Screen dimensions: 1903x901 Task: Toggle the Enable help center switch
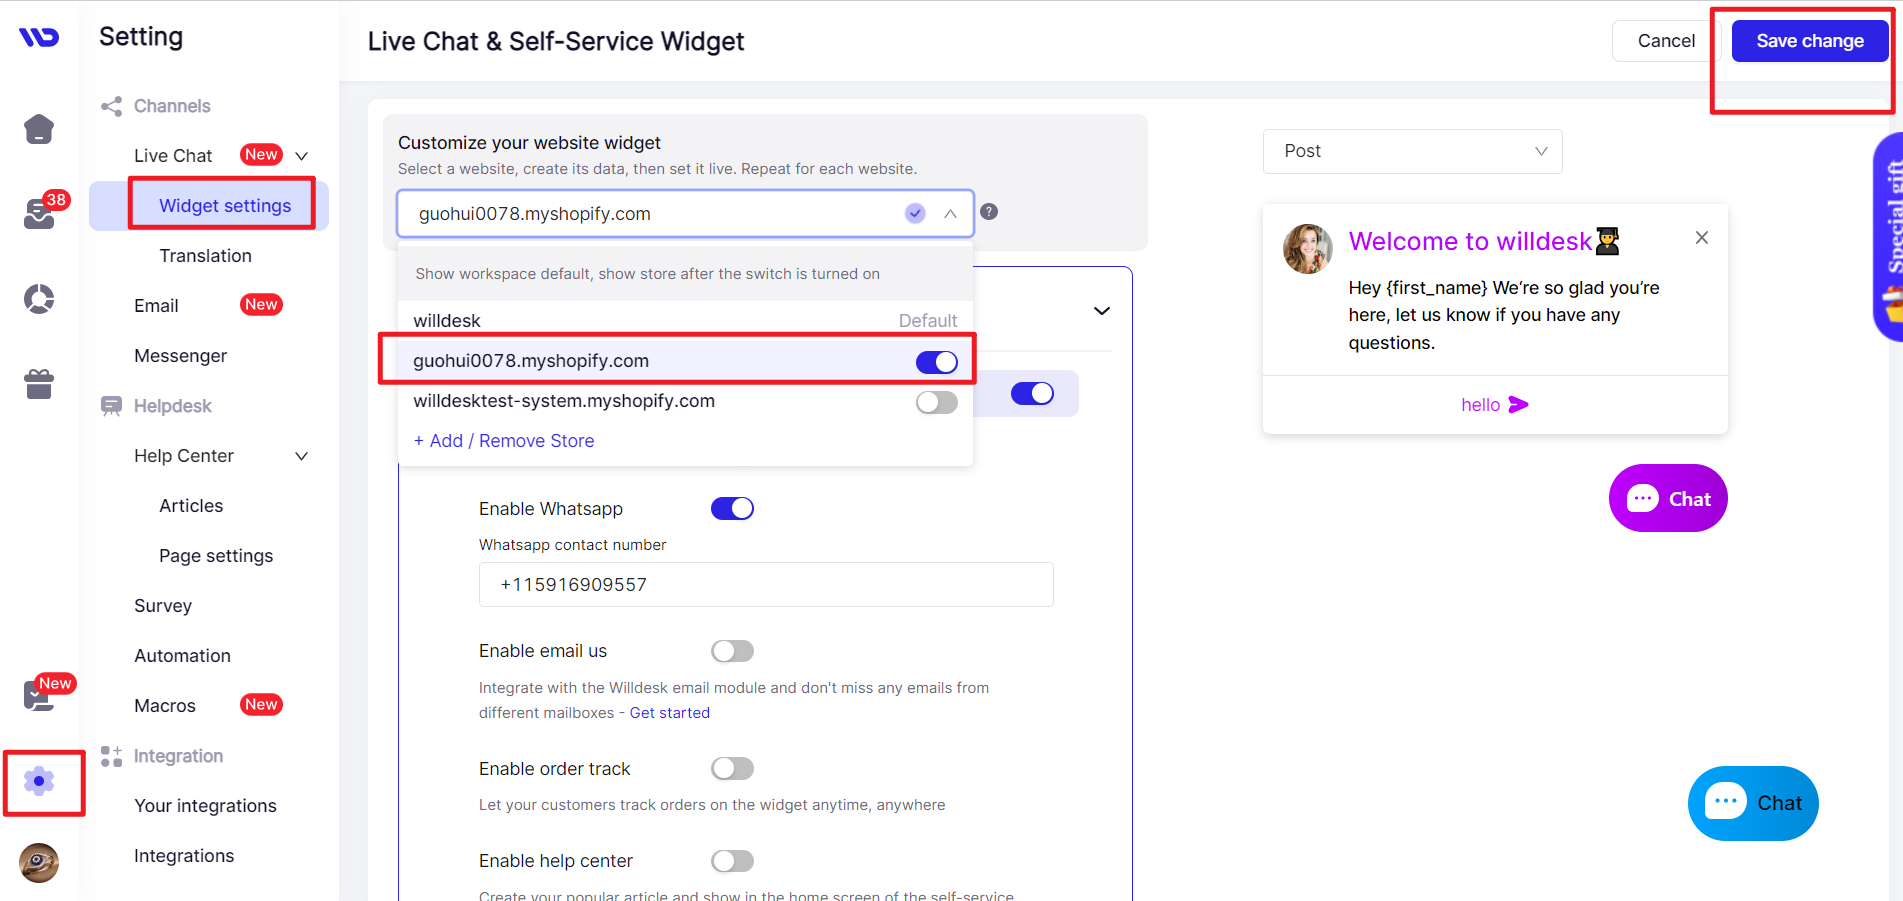coord(732,861)
